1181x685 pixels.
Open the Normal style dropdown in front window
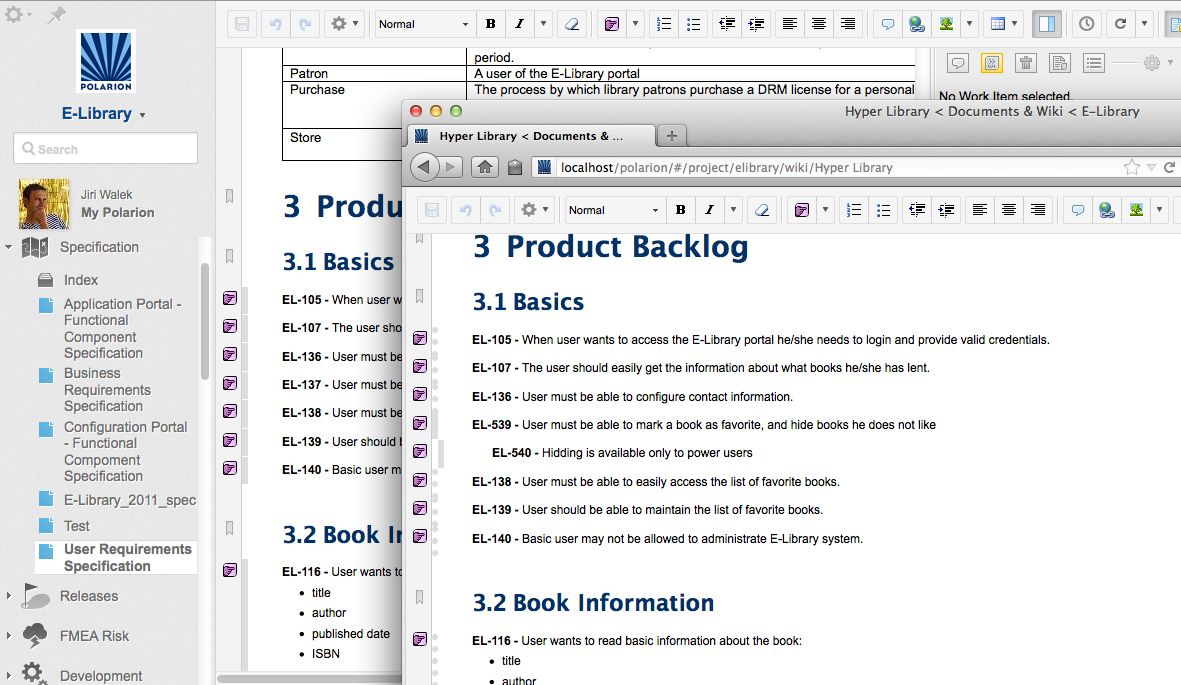[x=613, y=209]
